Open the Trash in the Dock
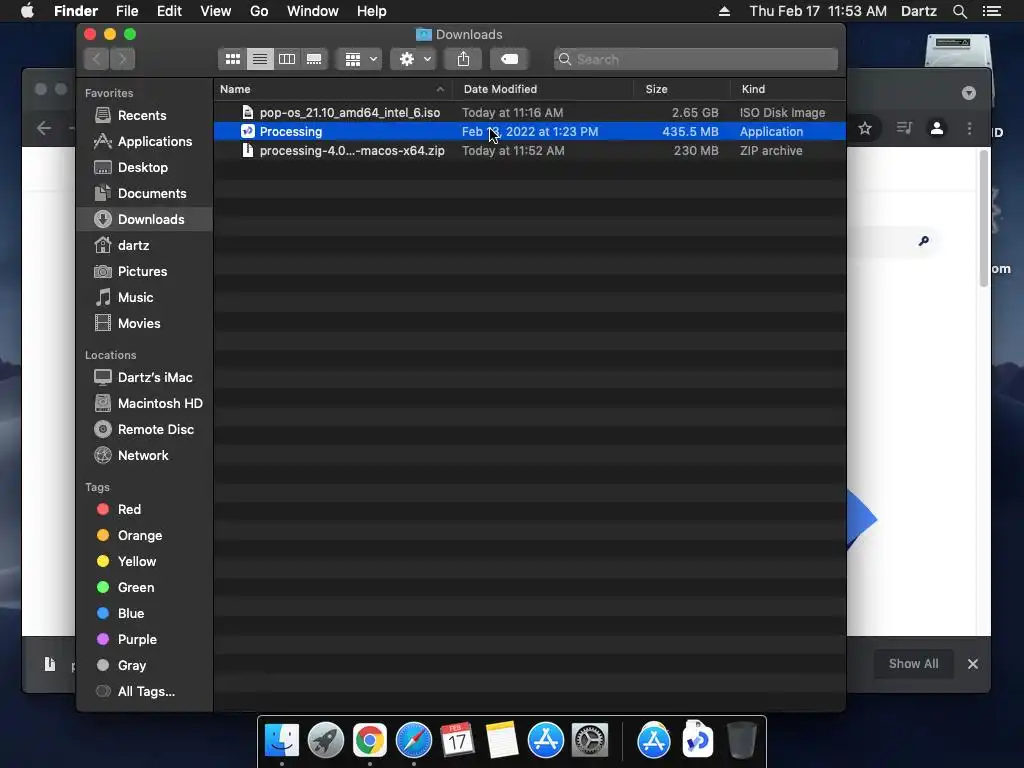The image size is (1024, 768). (742, 741)
